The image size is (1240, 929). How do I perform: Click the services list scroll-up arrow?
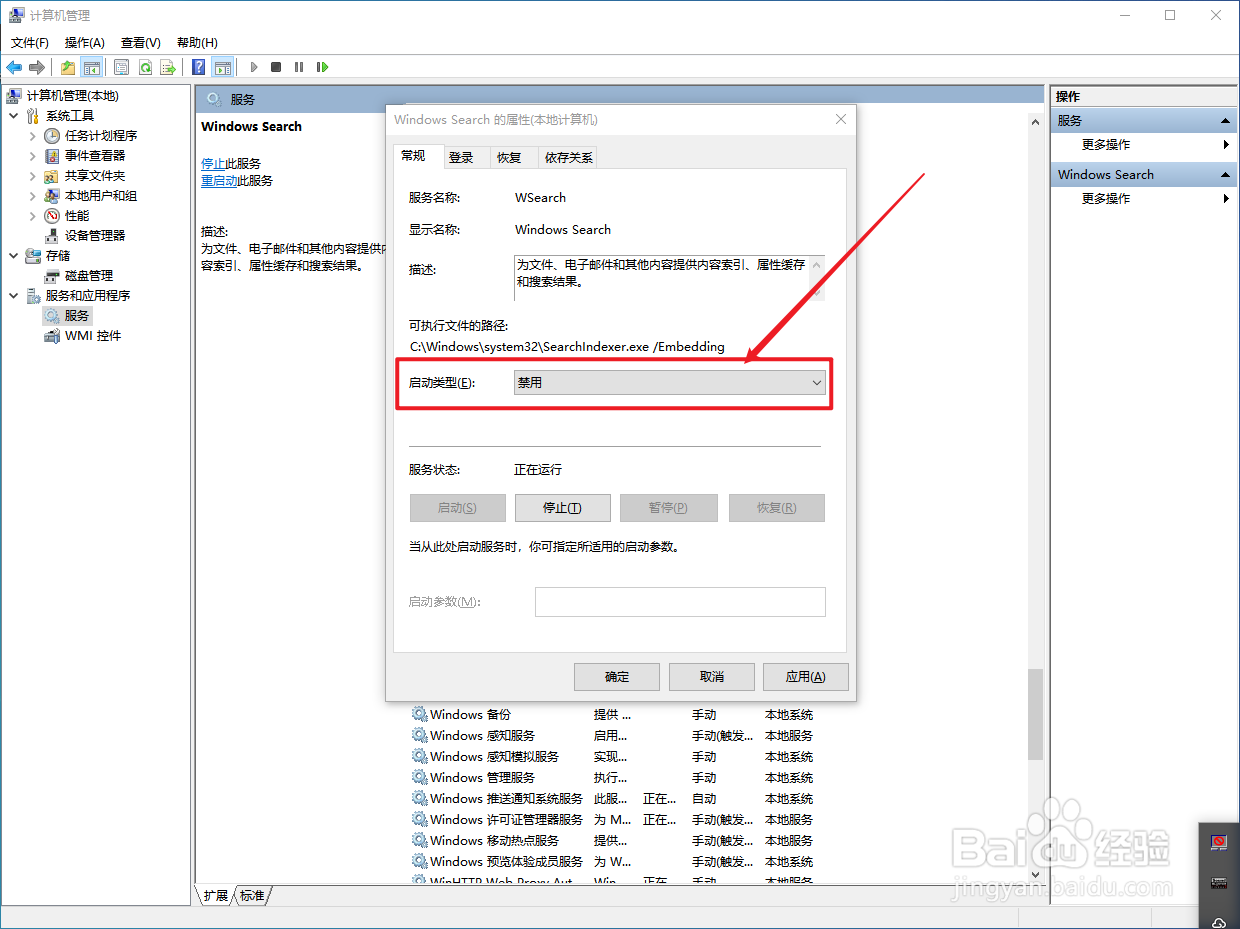pyautogui.click(x=1035, y=122)
